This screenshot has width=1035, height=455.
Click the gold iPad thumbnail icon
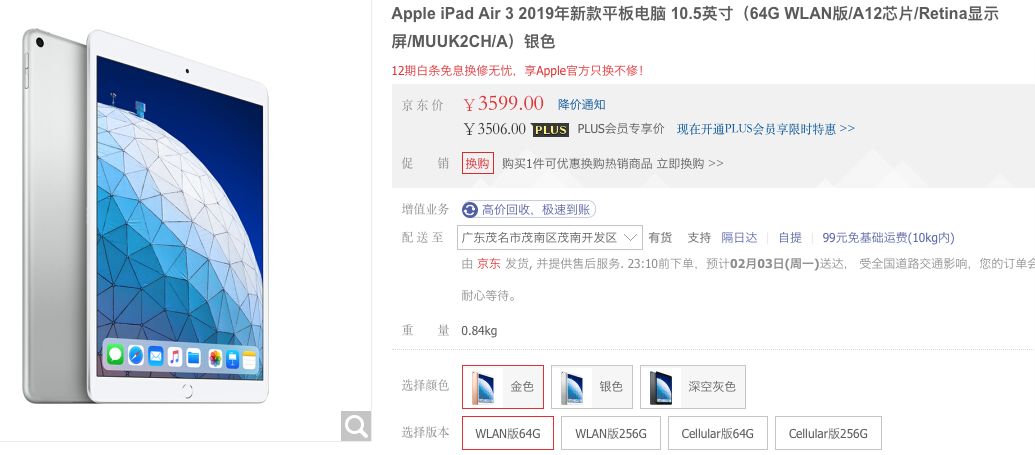483,387
